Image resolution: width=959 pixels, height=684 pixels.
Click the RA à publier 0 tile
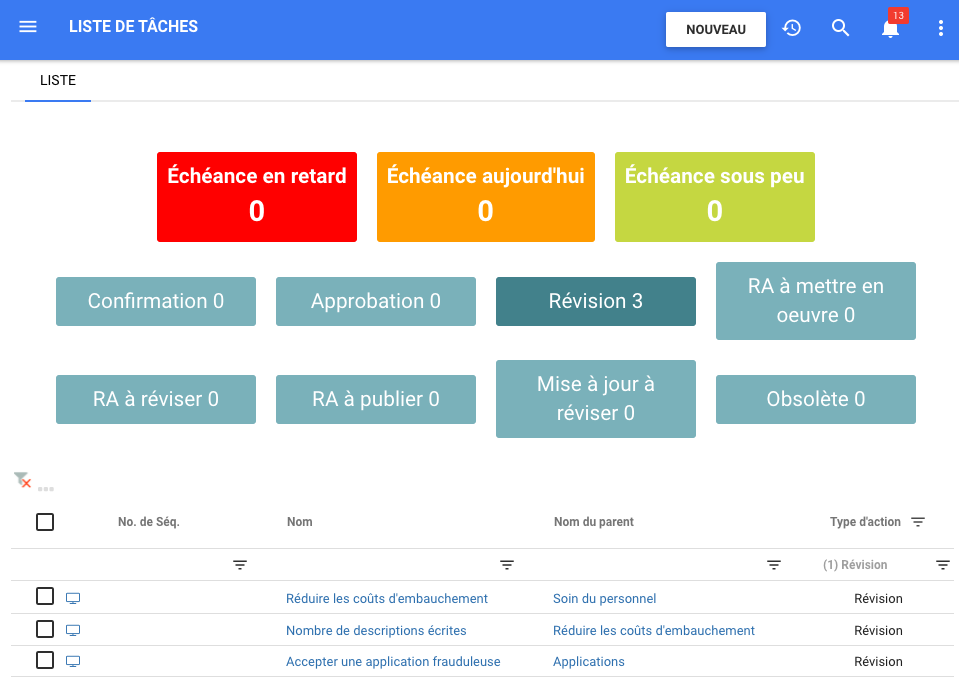[x=376, y=399]
